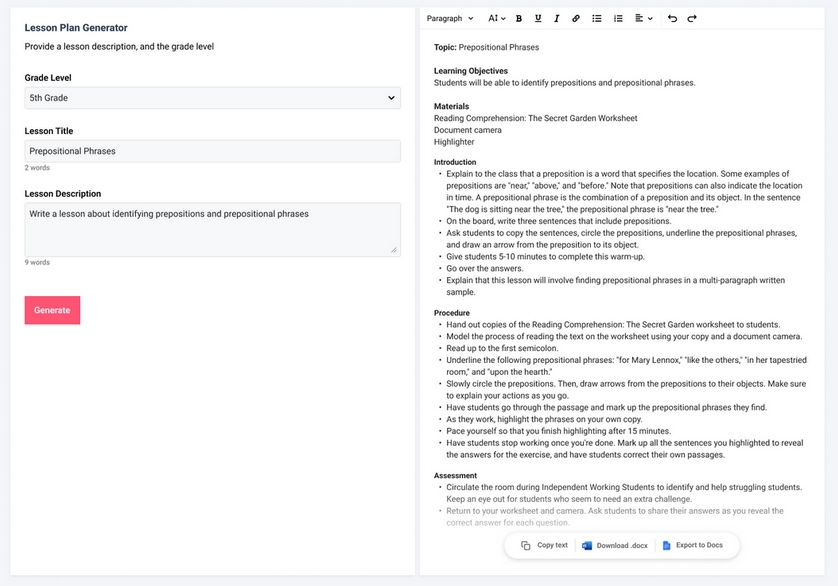Image resolution: width=838 pixels, height=586 pixels.
Task: Click the Assessment heading
Action: [x=455, y=475]
